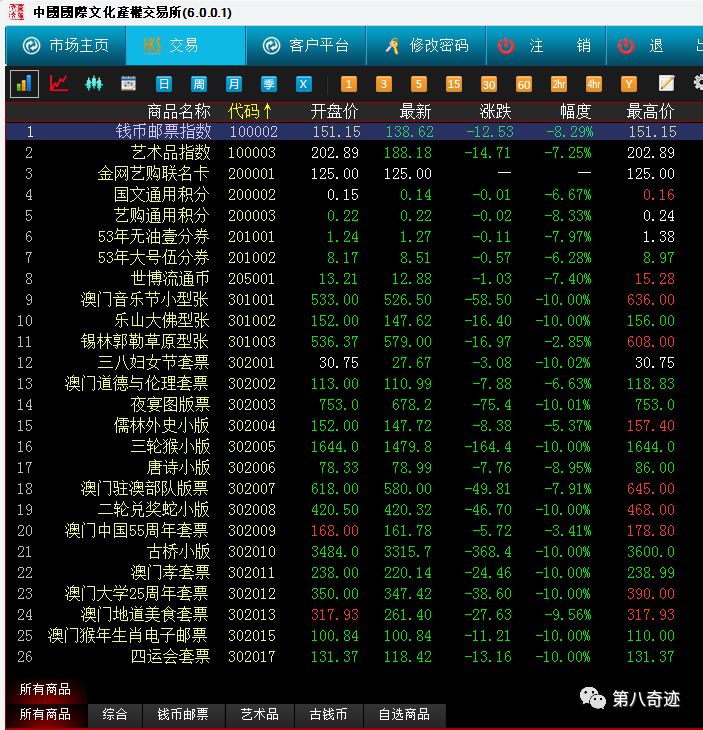Click the blue X period icon
This screenshot has height=730, width=703.
(x=304, y=84)
